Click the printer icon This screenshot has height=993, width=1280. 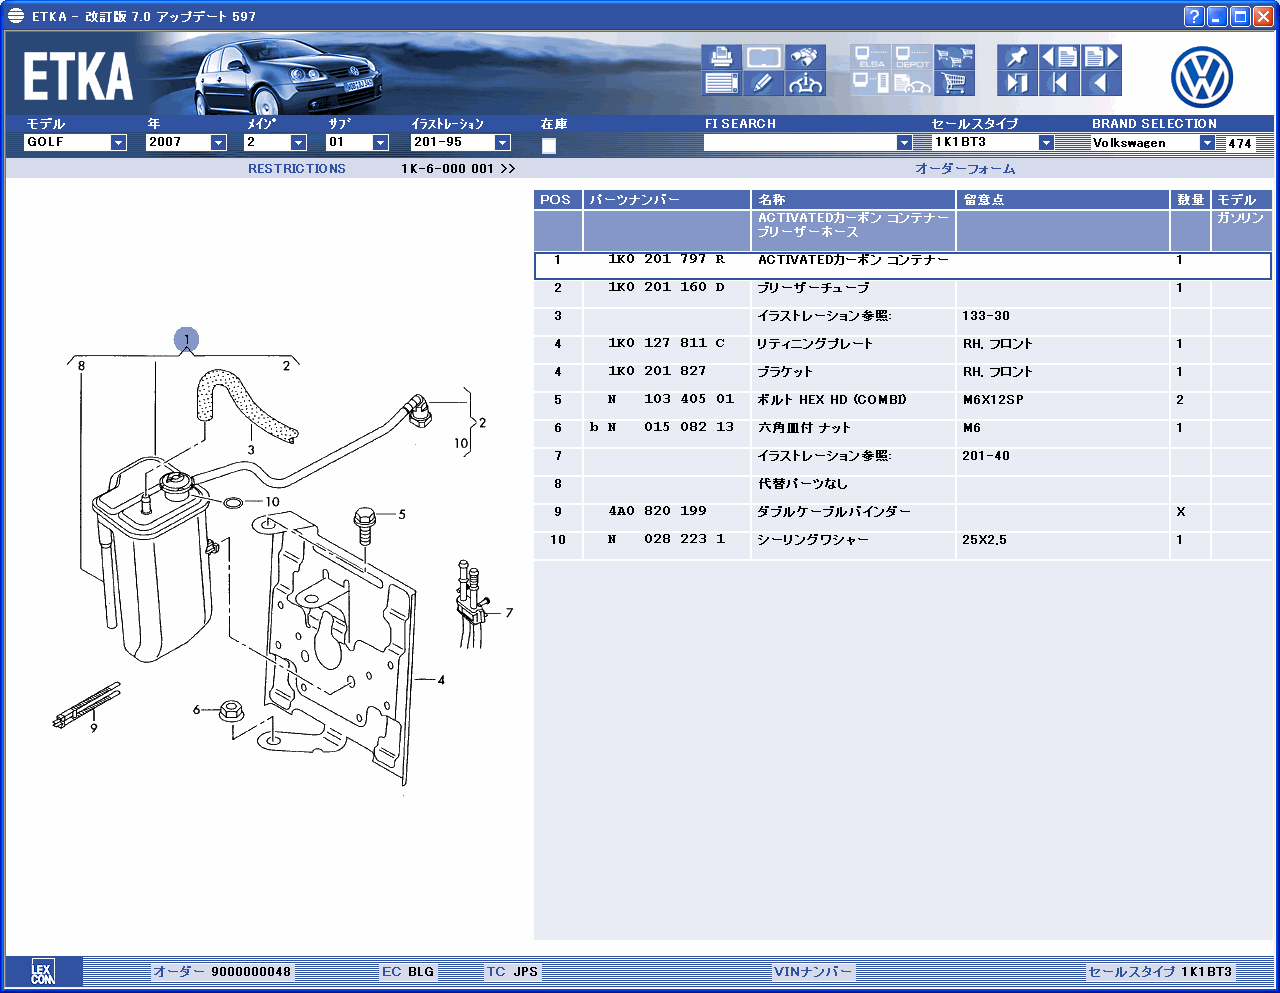(x=721, y=57)
